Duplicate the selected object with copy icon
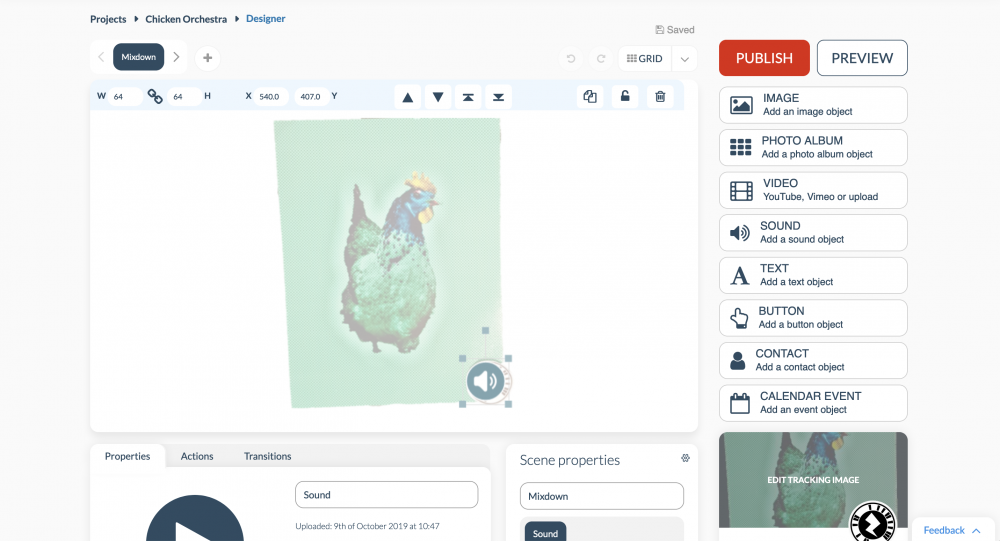This screenshot has width=1000, height=541. pos(590,96)
